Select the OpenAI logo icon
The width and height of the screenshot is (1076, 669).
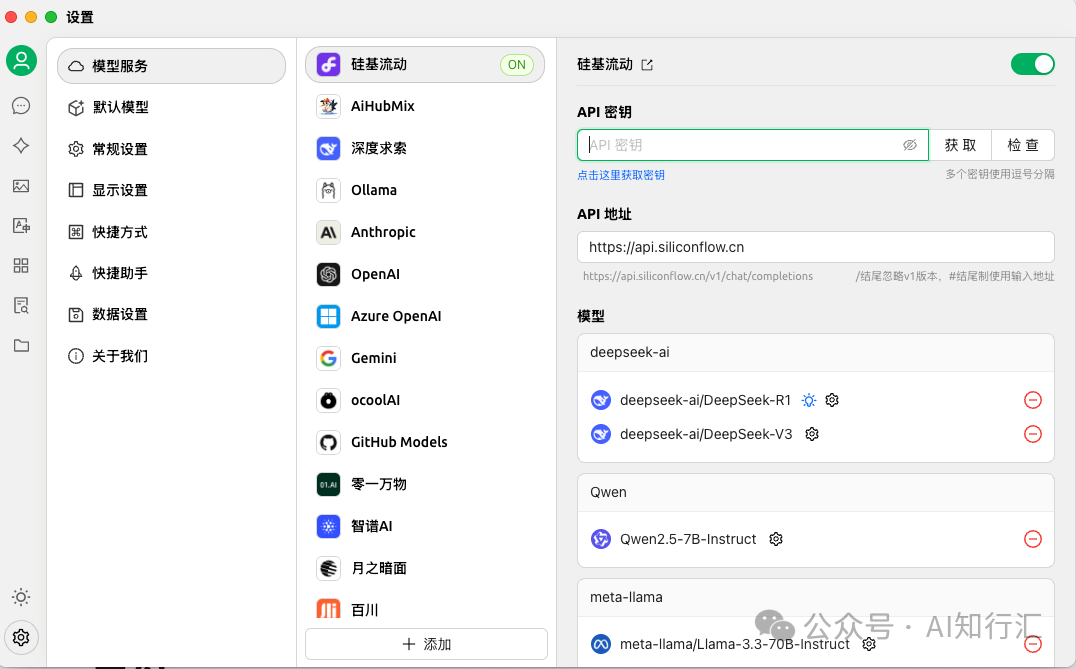click(x=329, y=274)
